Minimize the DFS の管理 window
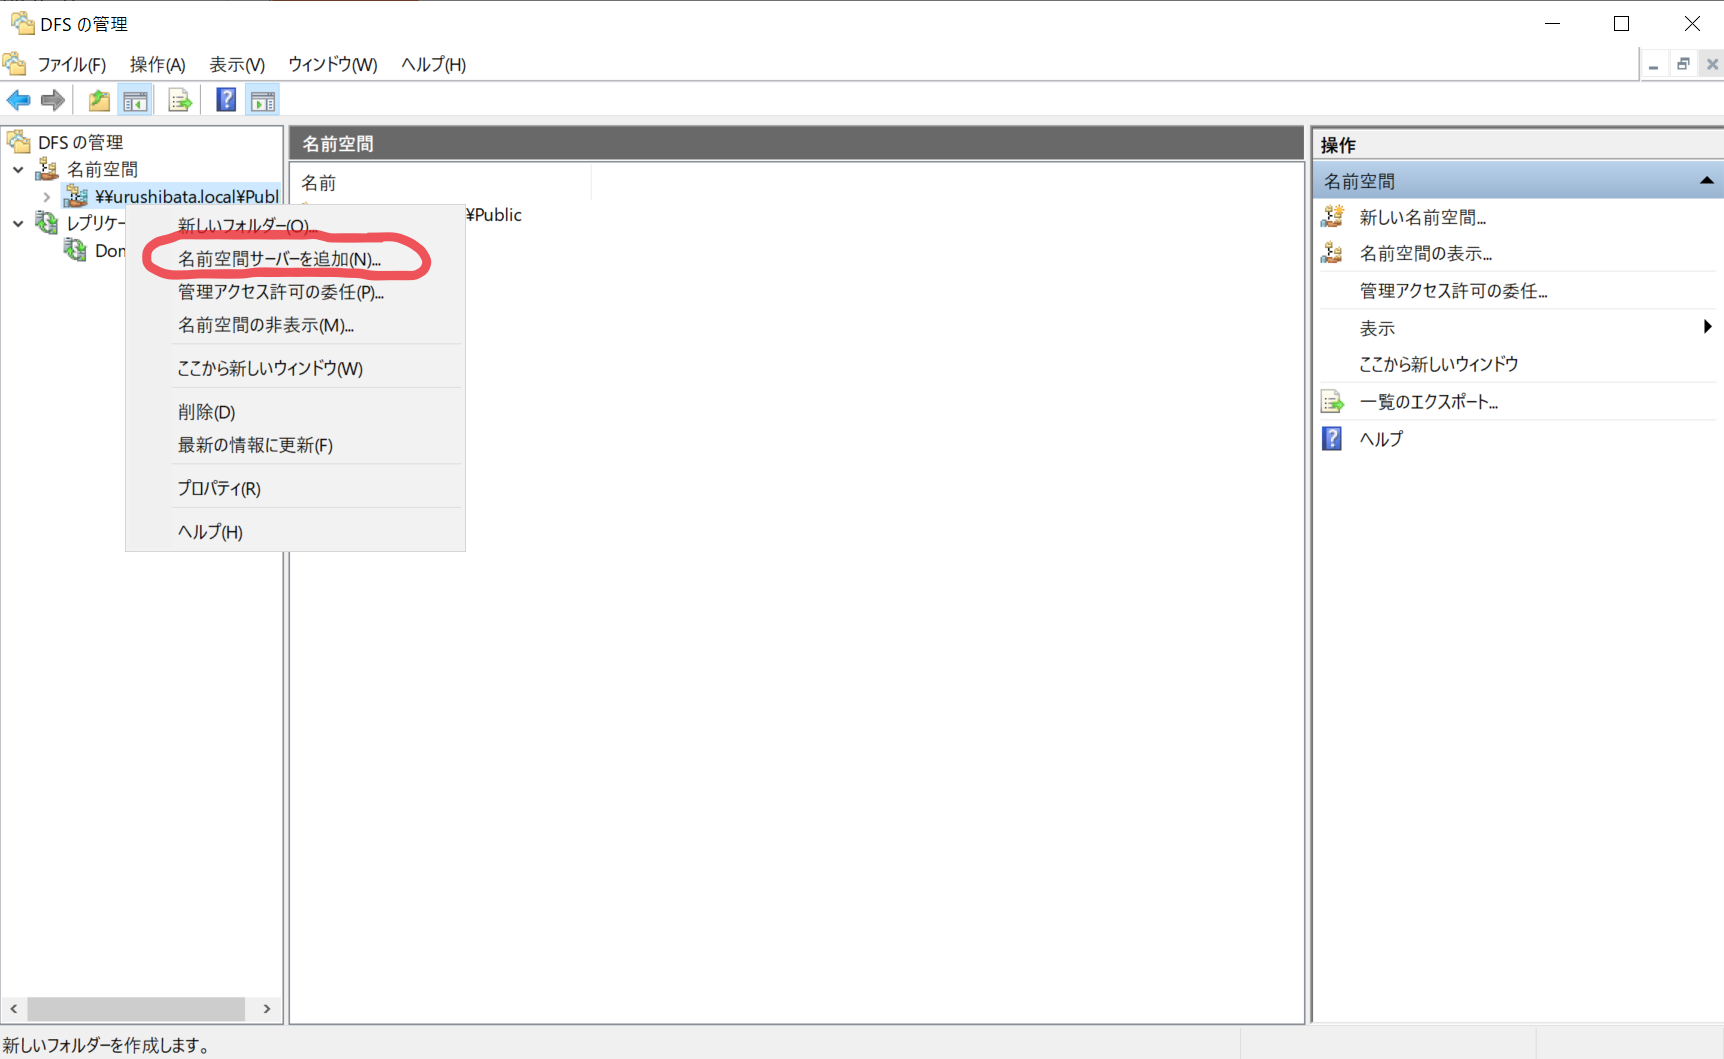The image size is (1724, 1059). coord(1552,23)
